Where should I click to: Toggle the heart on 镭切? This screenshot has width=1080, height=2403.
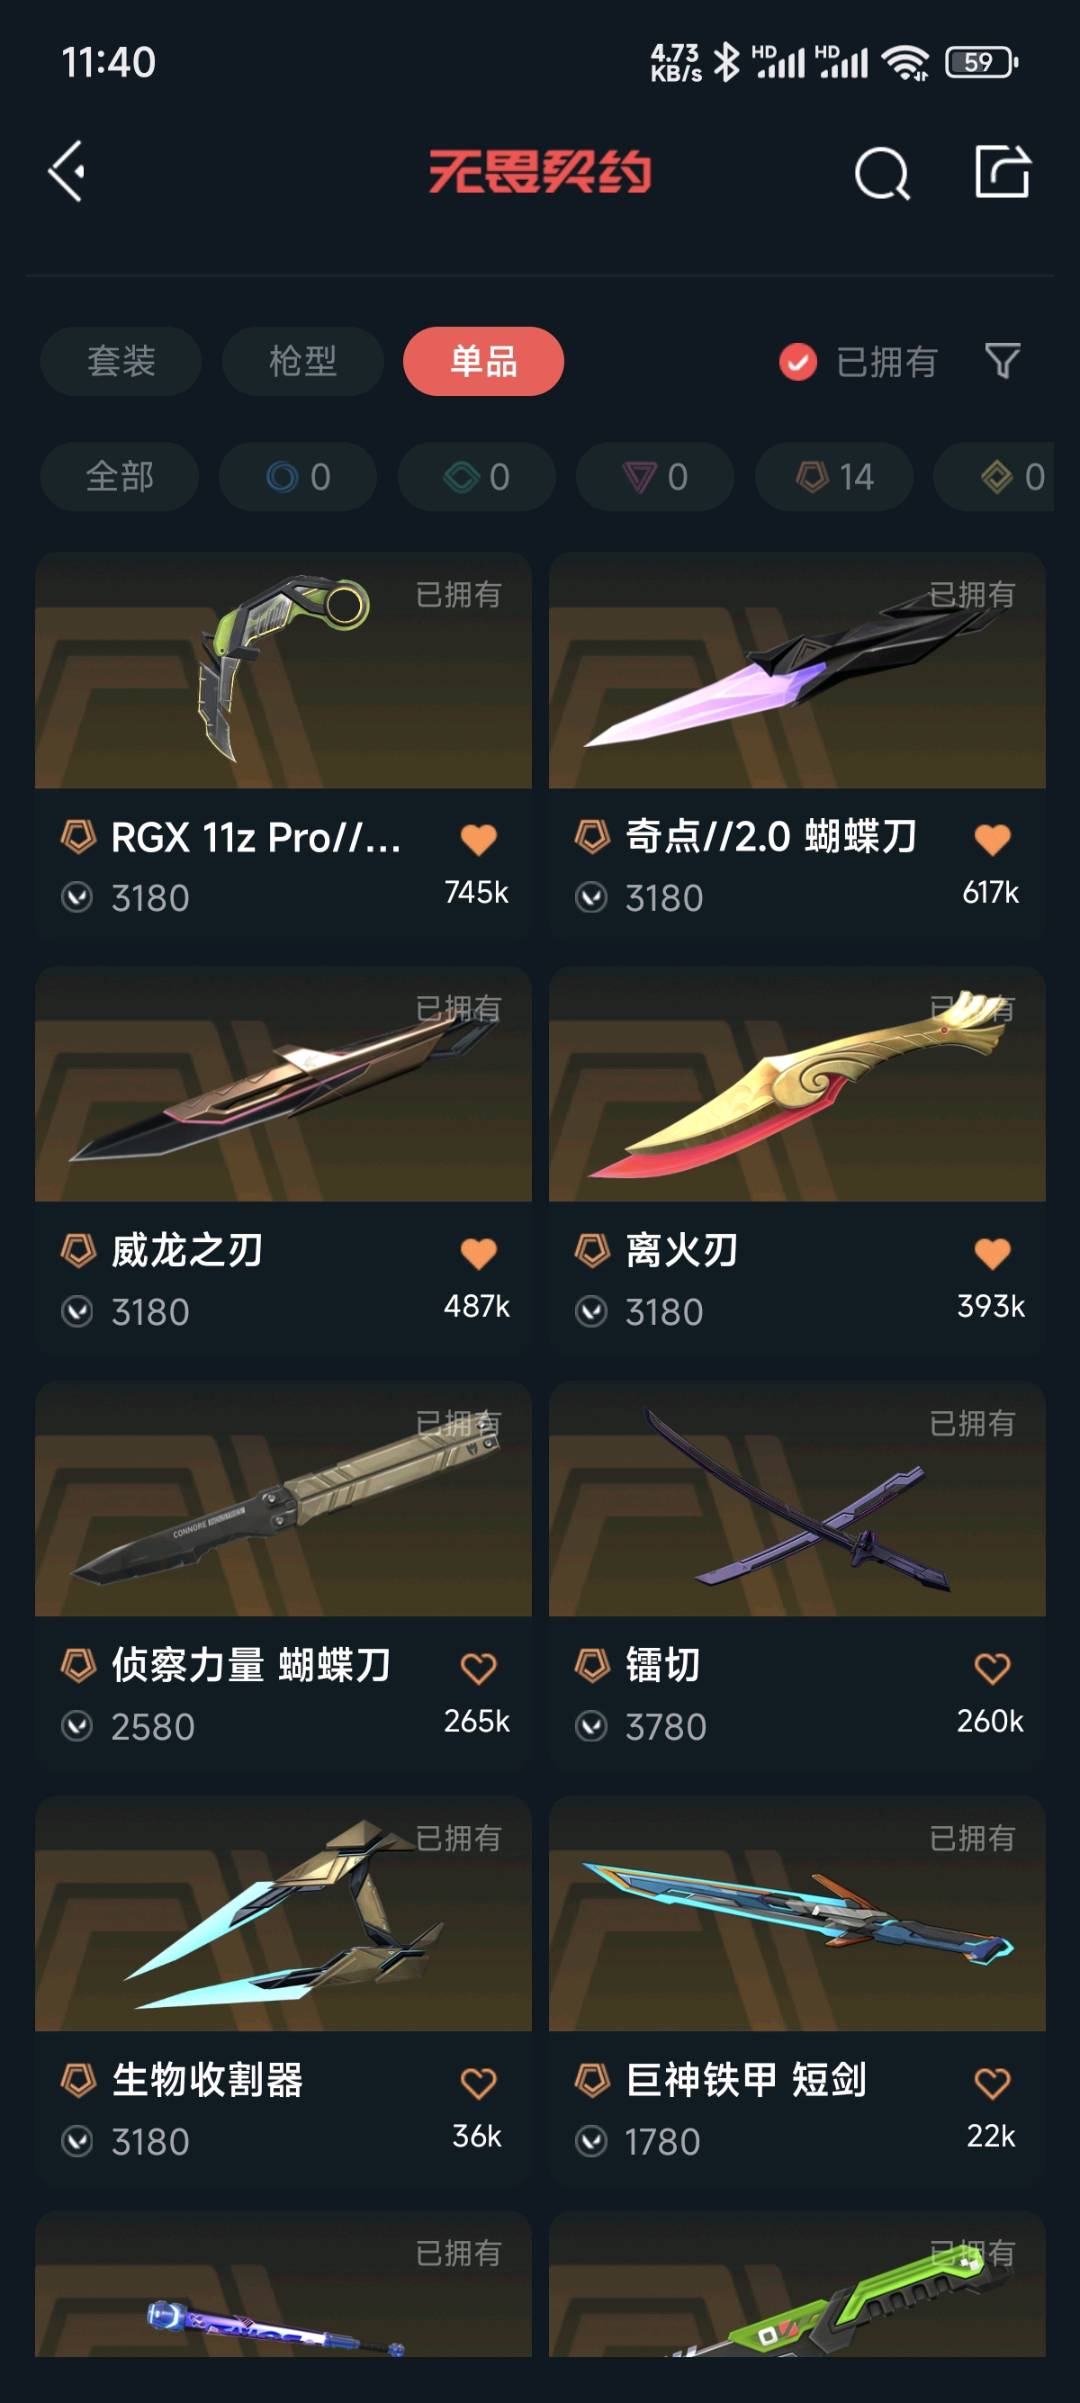tap(992, 1668)
